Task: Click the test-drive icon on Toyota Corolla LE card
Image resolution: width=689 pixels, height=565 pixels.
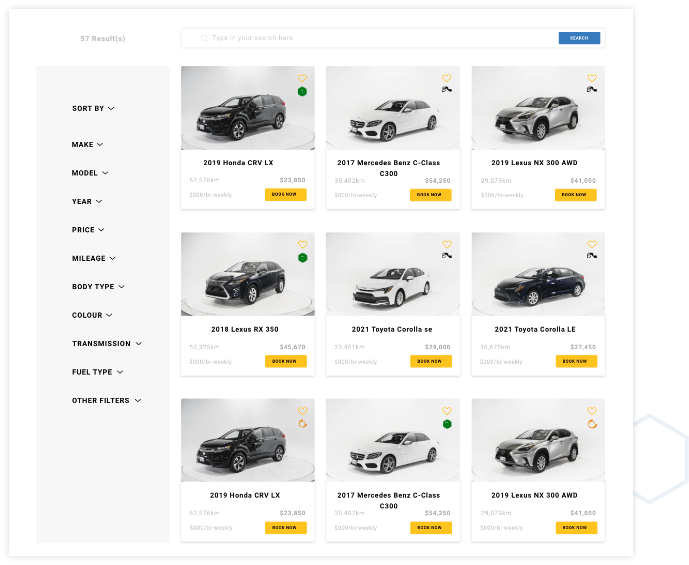Action: (592, 256)
